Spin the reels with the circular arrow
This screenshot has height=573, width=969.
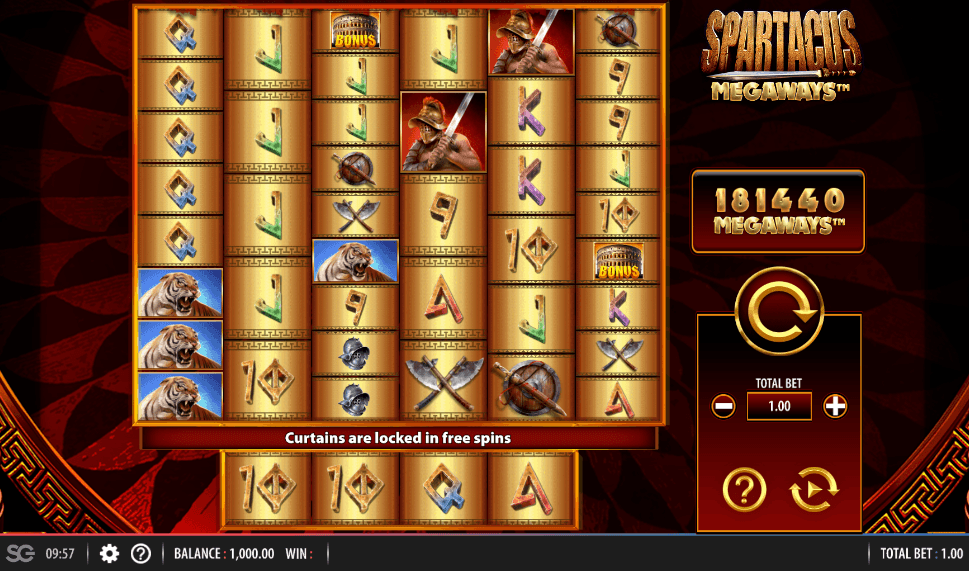pos(779,311)
